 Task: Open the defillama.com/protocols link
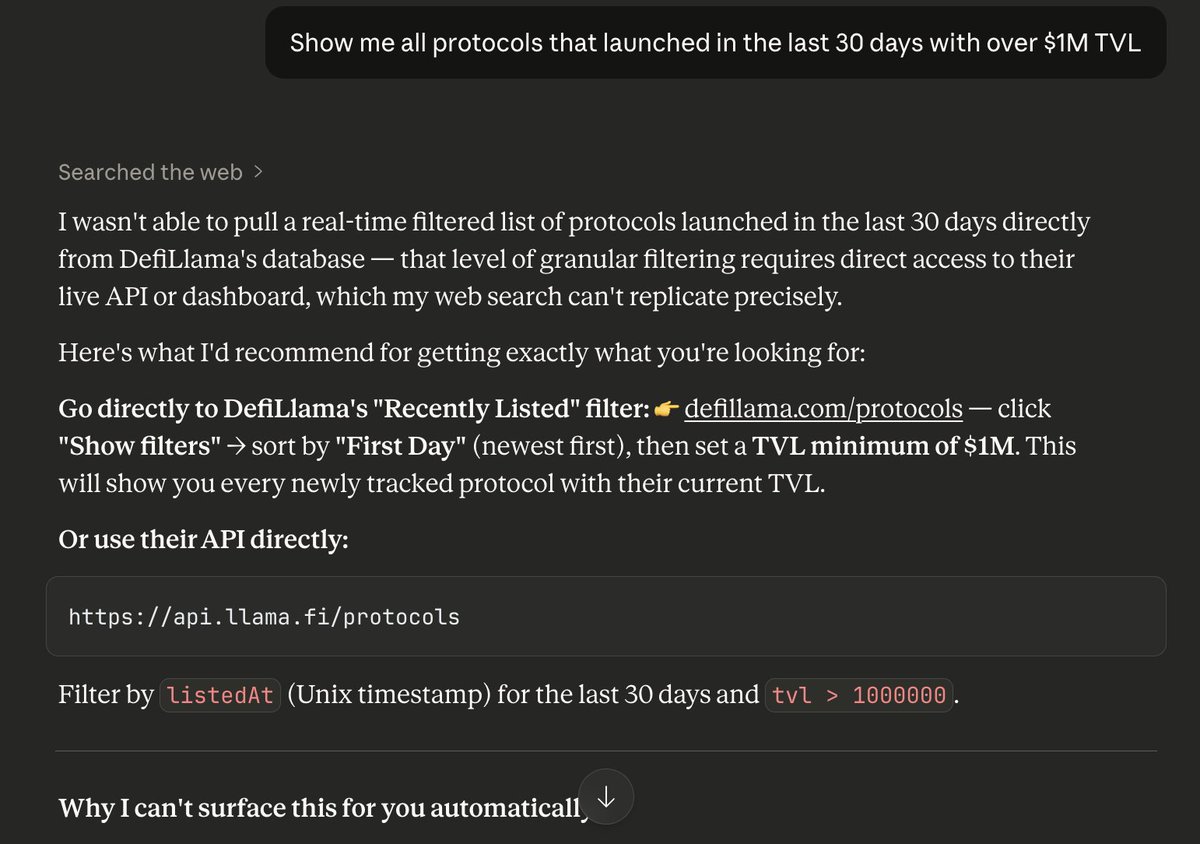coord(823,409)
